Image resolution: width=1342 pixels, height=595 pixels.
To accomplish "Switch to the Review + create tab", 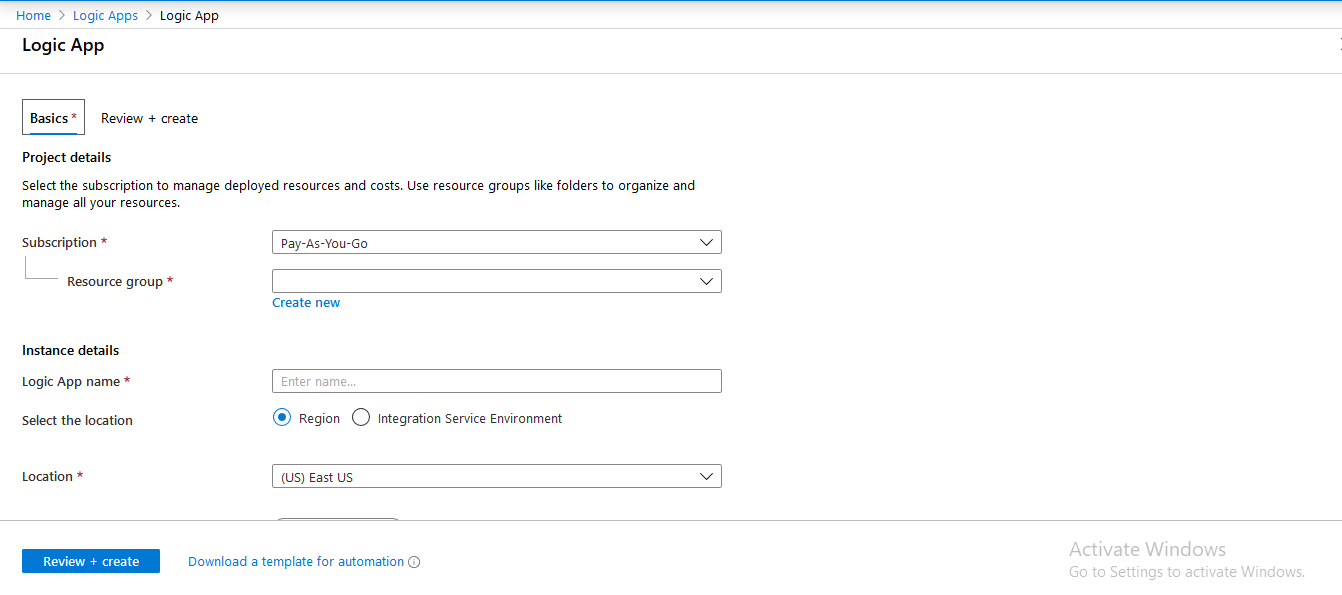I will (149, 117).
